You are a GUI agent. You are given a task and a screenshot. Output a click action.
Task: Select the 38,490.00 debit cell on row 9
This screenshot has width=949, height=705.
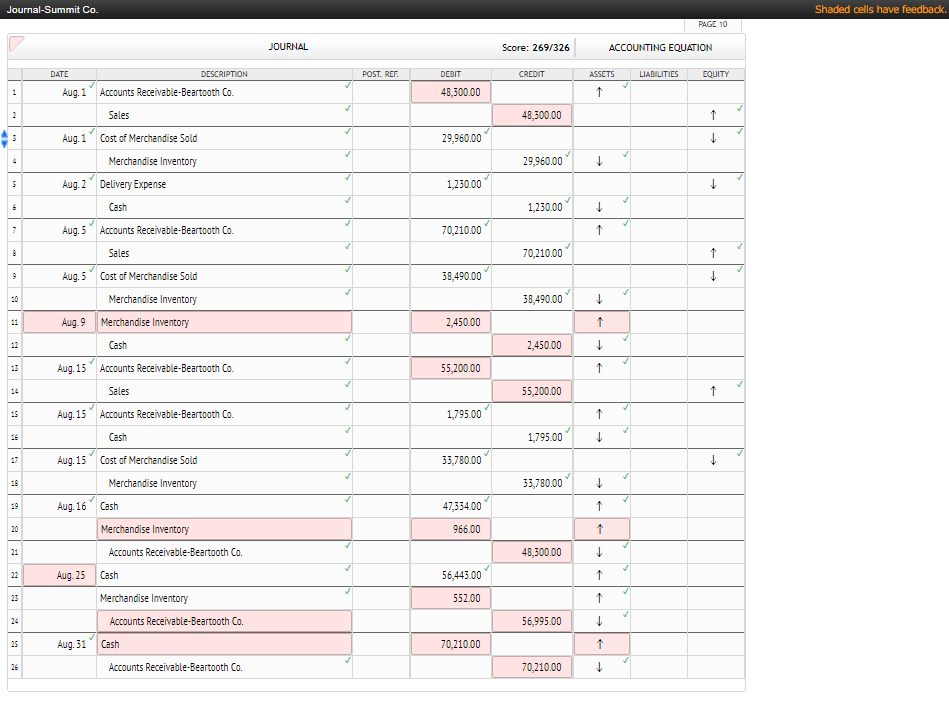pos(451,276)
